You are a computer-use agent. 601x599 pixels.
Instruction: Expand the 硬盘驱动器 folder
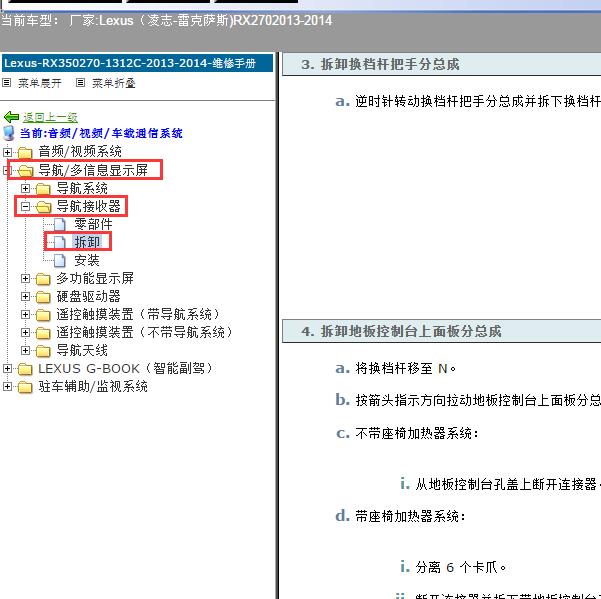coord(25,296)
